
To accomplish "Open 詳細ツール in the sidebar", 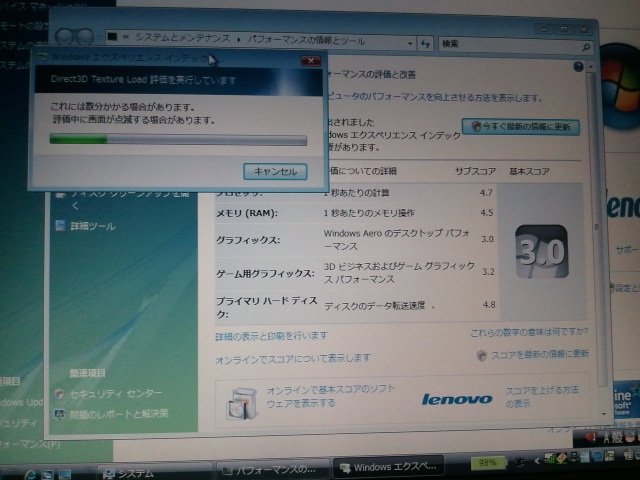I will coord(92,226).
